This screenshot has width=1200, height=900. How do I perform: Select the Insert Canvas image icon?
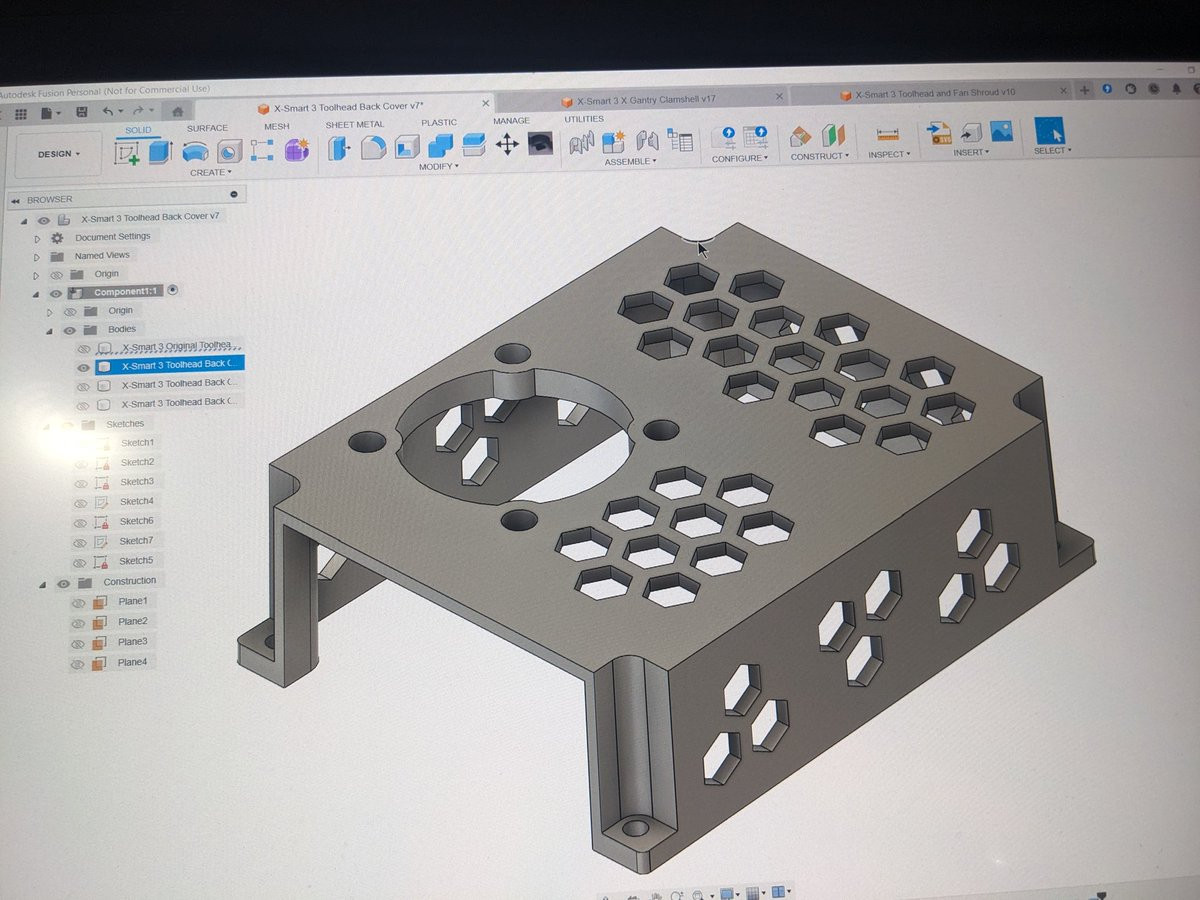[x=1001, y=131]
